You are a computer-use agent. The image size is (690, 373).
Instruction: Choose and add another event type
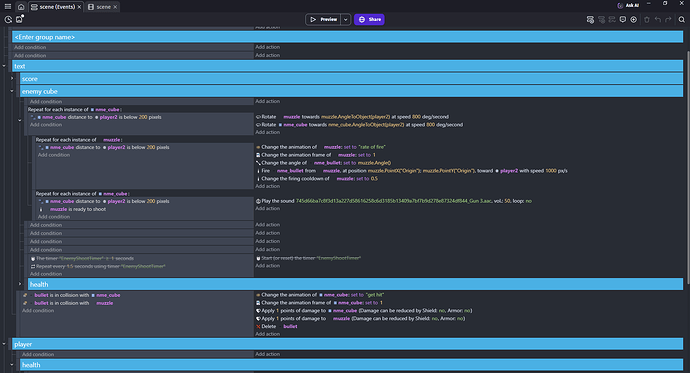(634, 19)
